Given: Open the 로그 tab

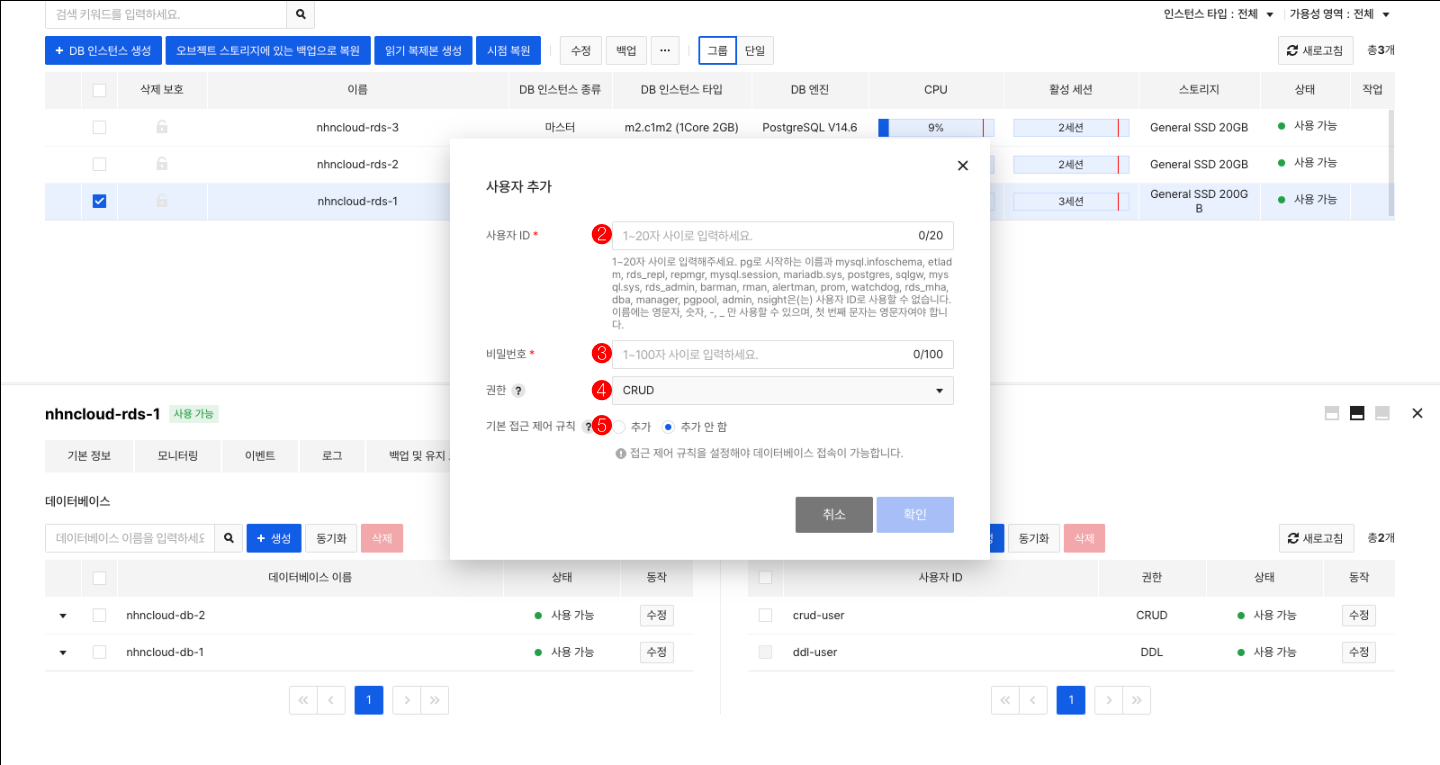Looking at the screenshot, I should (x=332, y=456).
